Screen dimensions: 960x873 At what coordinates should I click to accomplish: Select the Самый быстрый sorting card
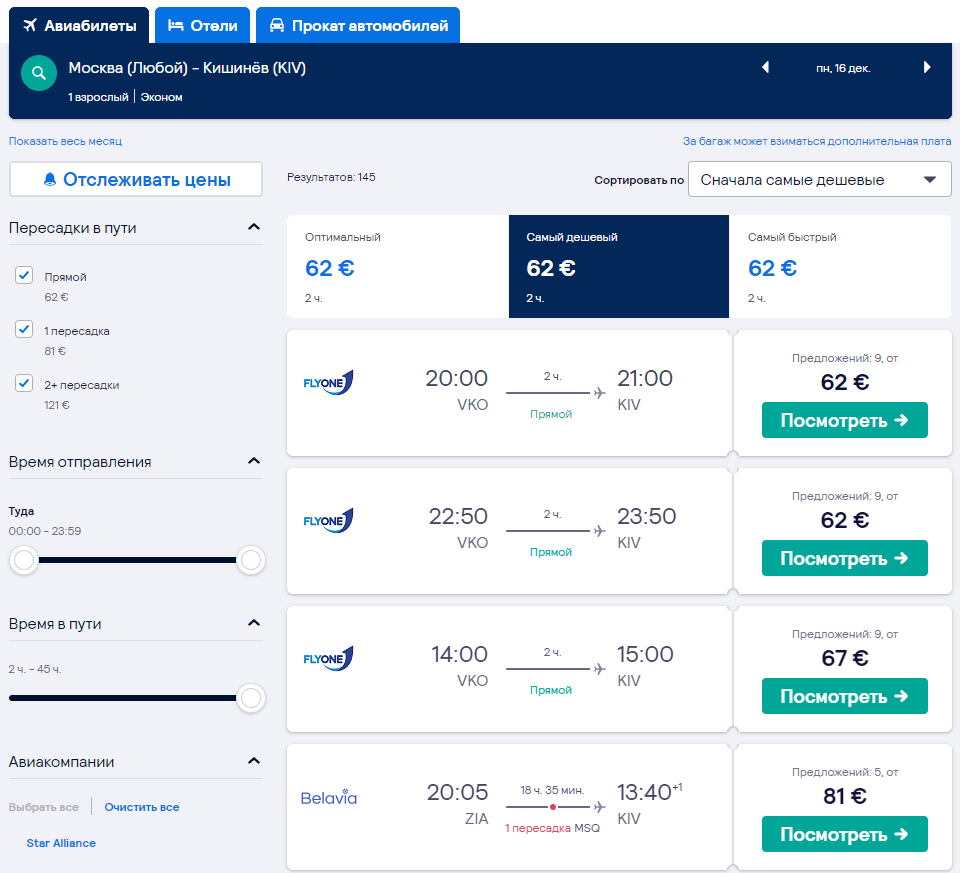pyautogui.click(x=839, y=266)
